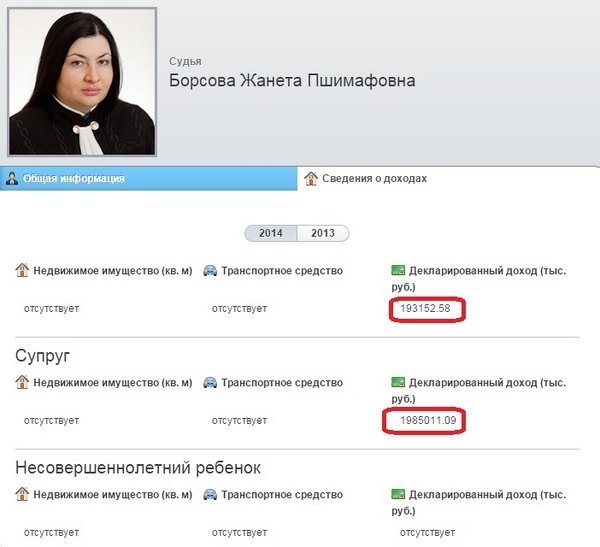Click the person icon in Общая информация tab

point(12,178)
